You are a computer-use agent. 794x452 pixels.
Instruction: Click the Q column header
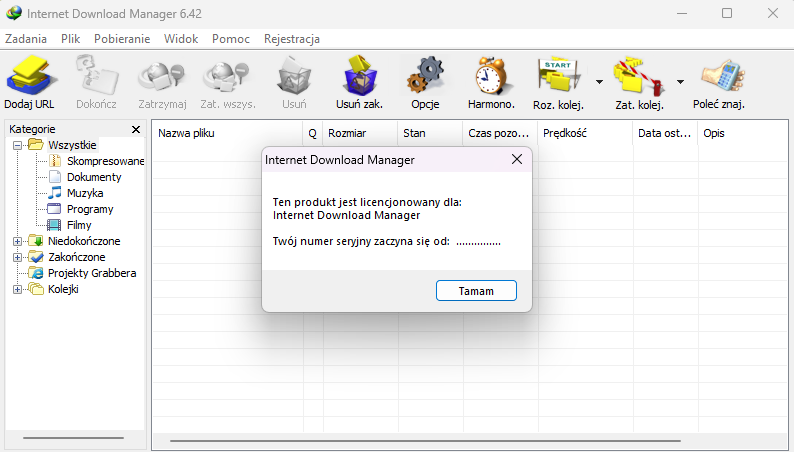coord(313,133)
